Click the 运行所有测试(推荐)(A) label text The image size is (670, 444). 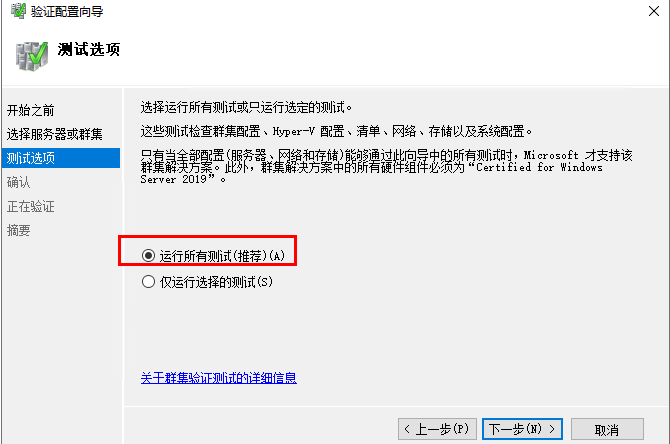(222, 256)
